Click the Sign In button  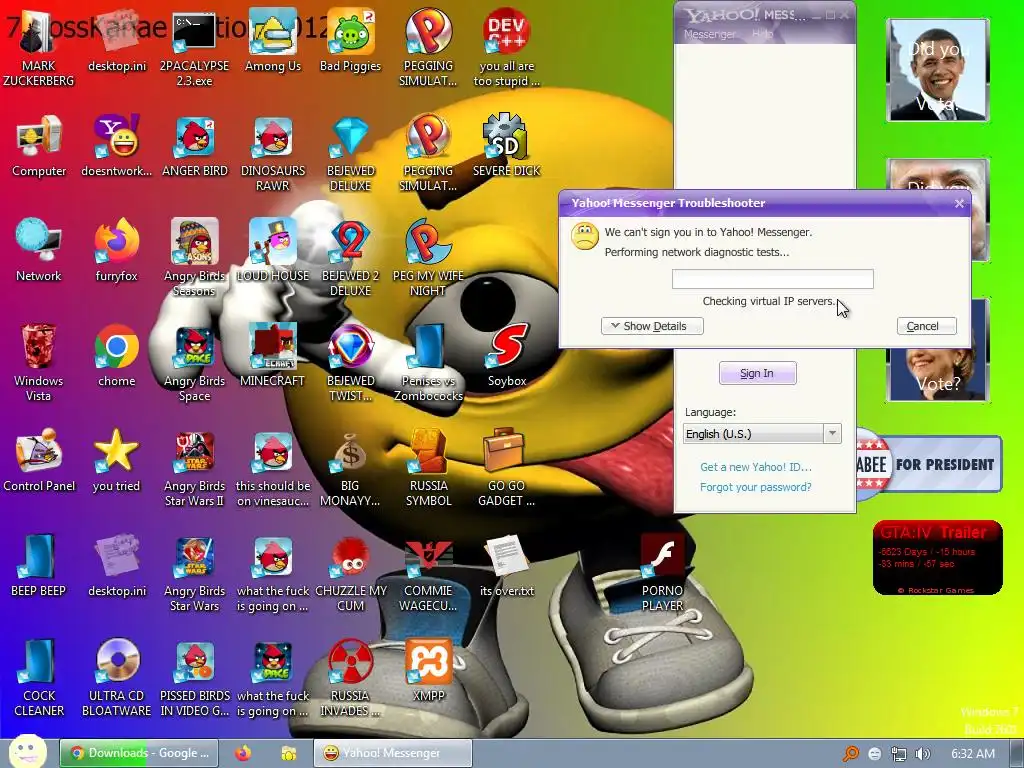tap(758, 373)
